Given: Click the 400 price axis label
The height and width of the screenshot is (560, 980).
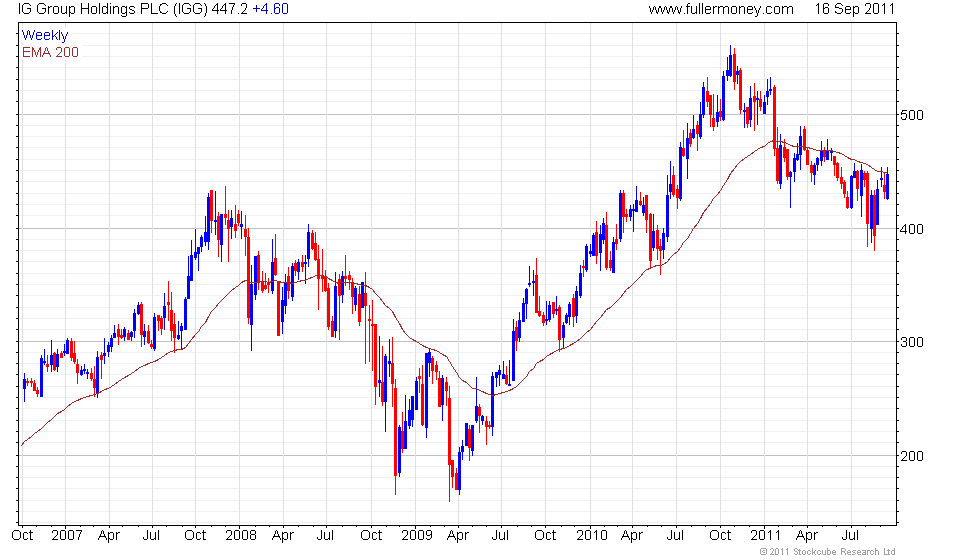Looking at the screenshot, I should click(x=911, y=229).
